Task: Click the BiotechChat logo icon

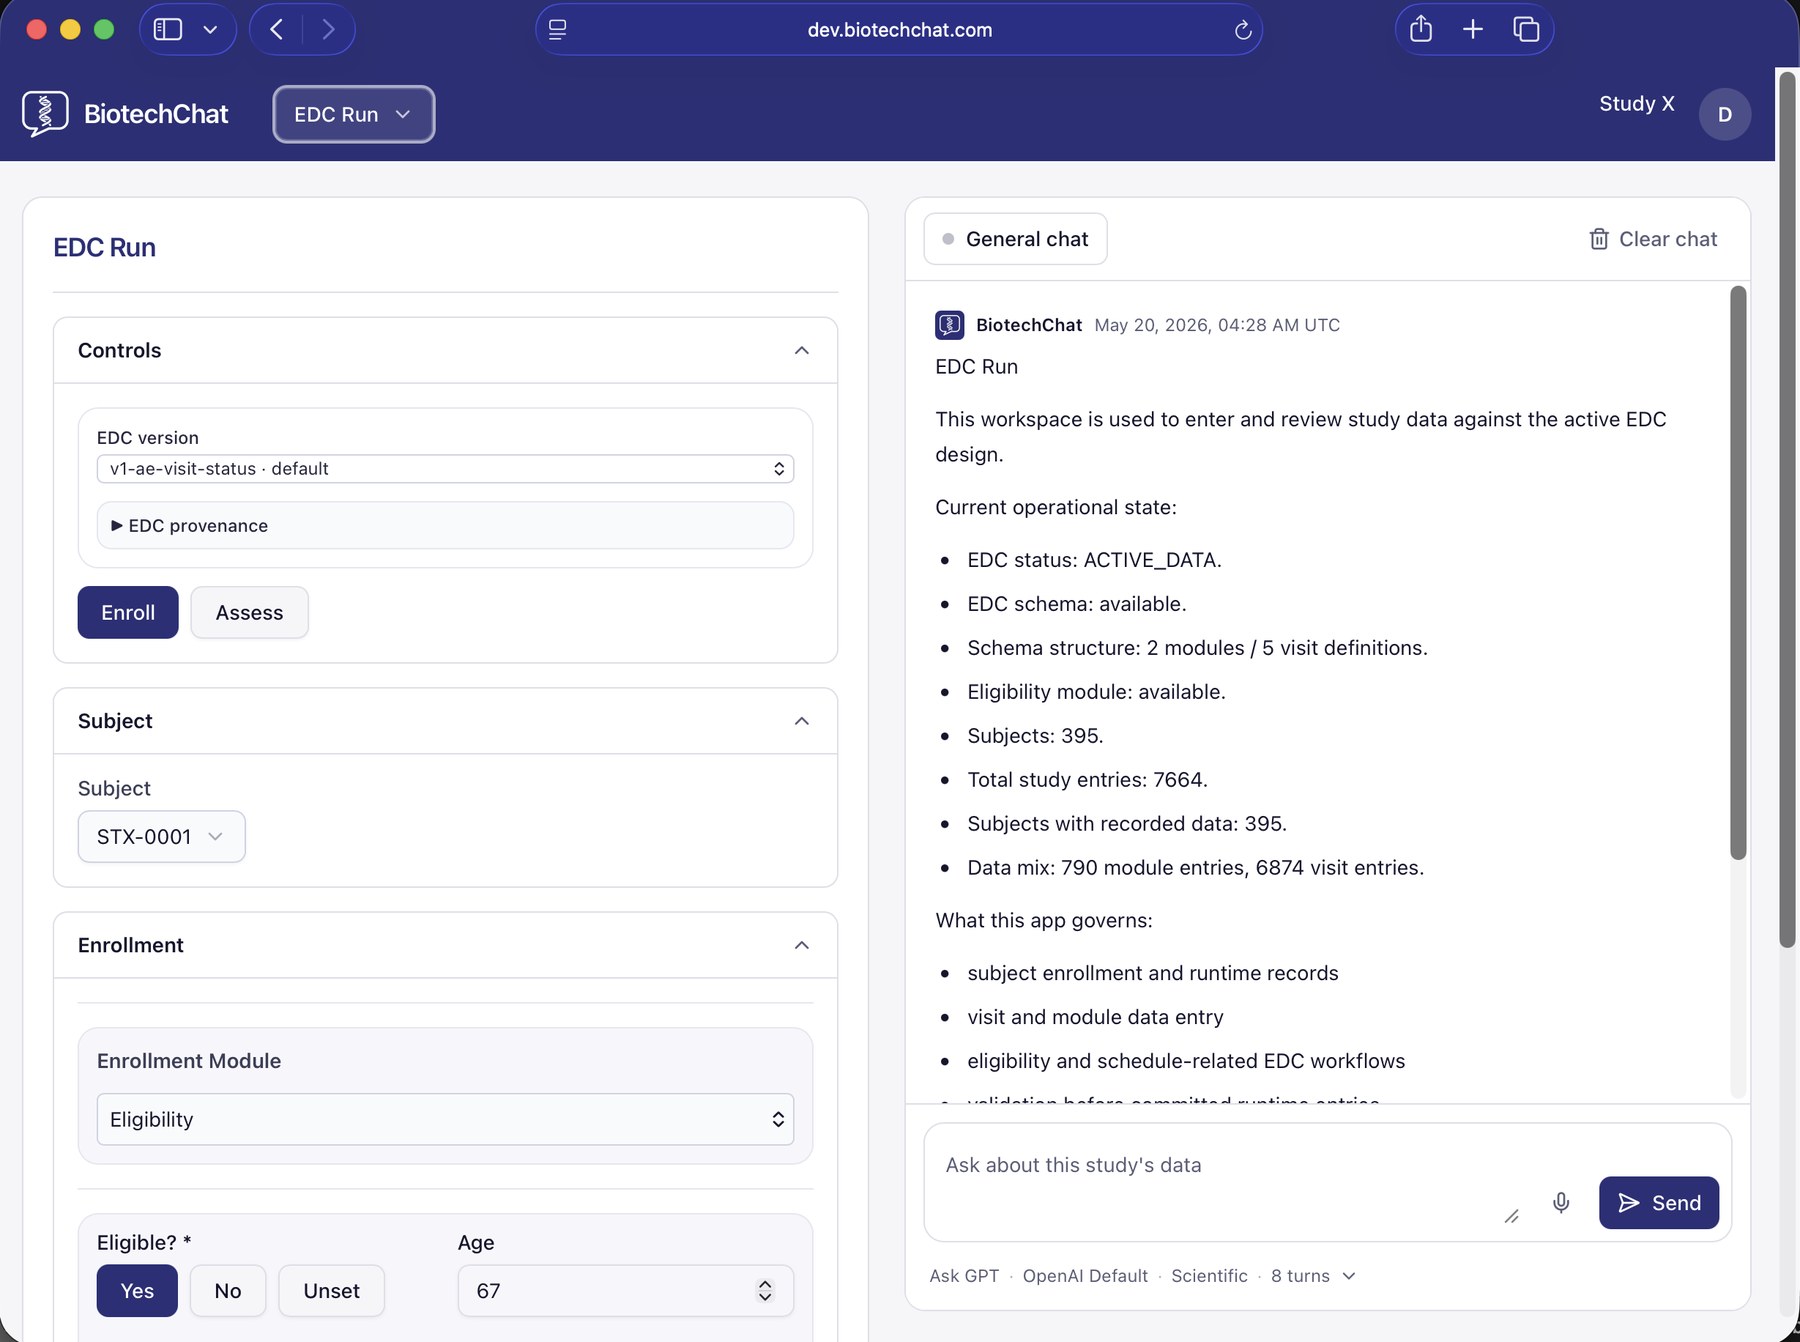Action: coord(45,113)
